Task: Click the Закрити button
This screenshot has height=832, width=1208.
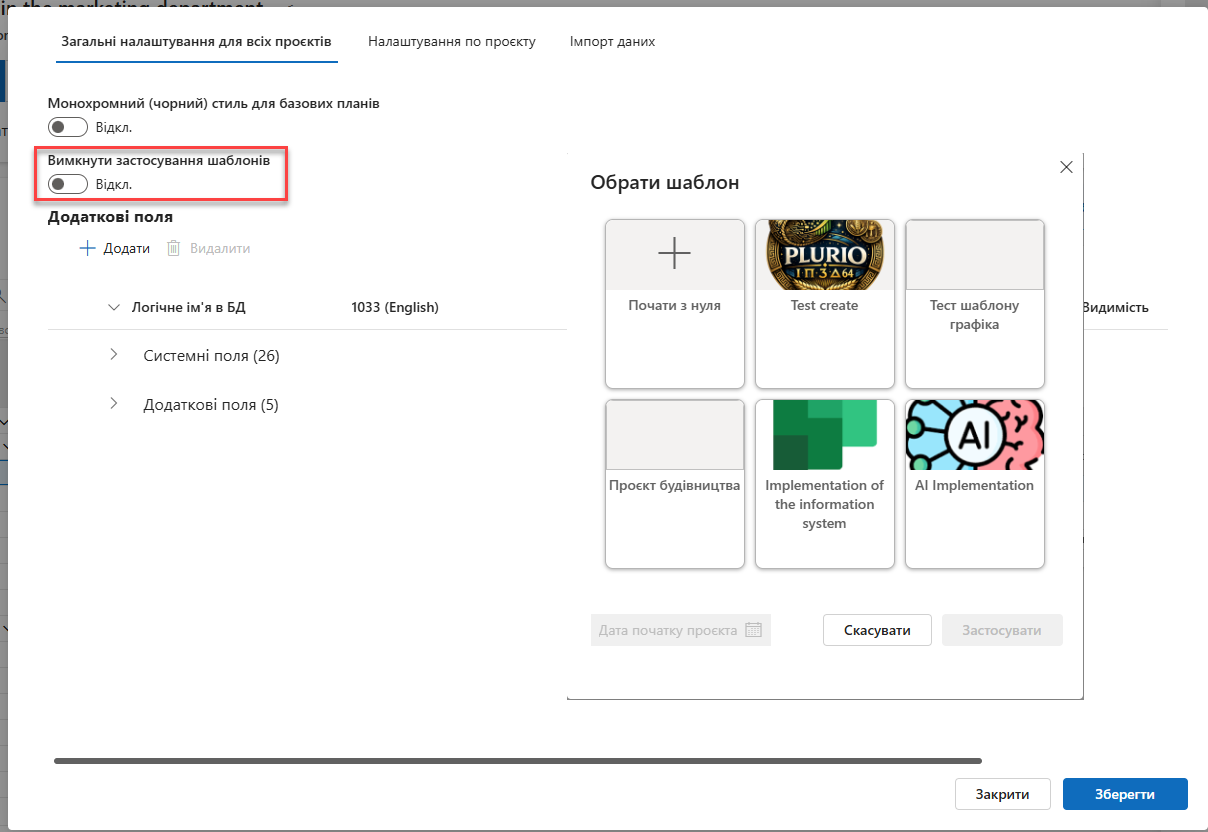Action: [1003, 794]
